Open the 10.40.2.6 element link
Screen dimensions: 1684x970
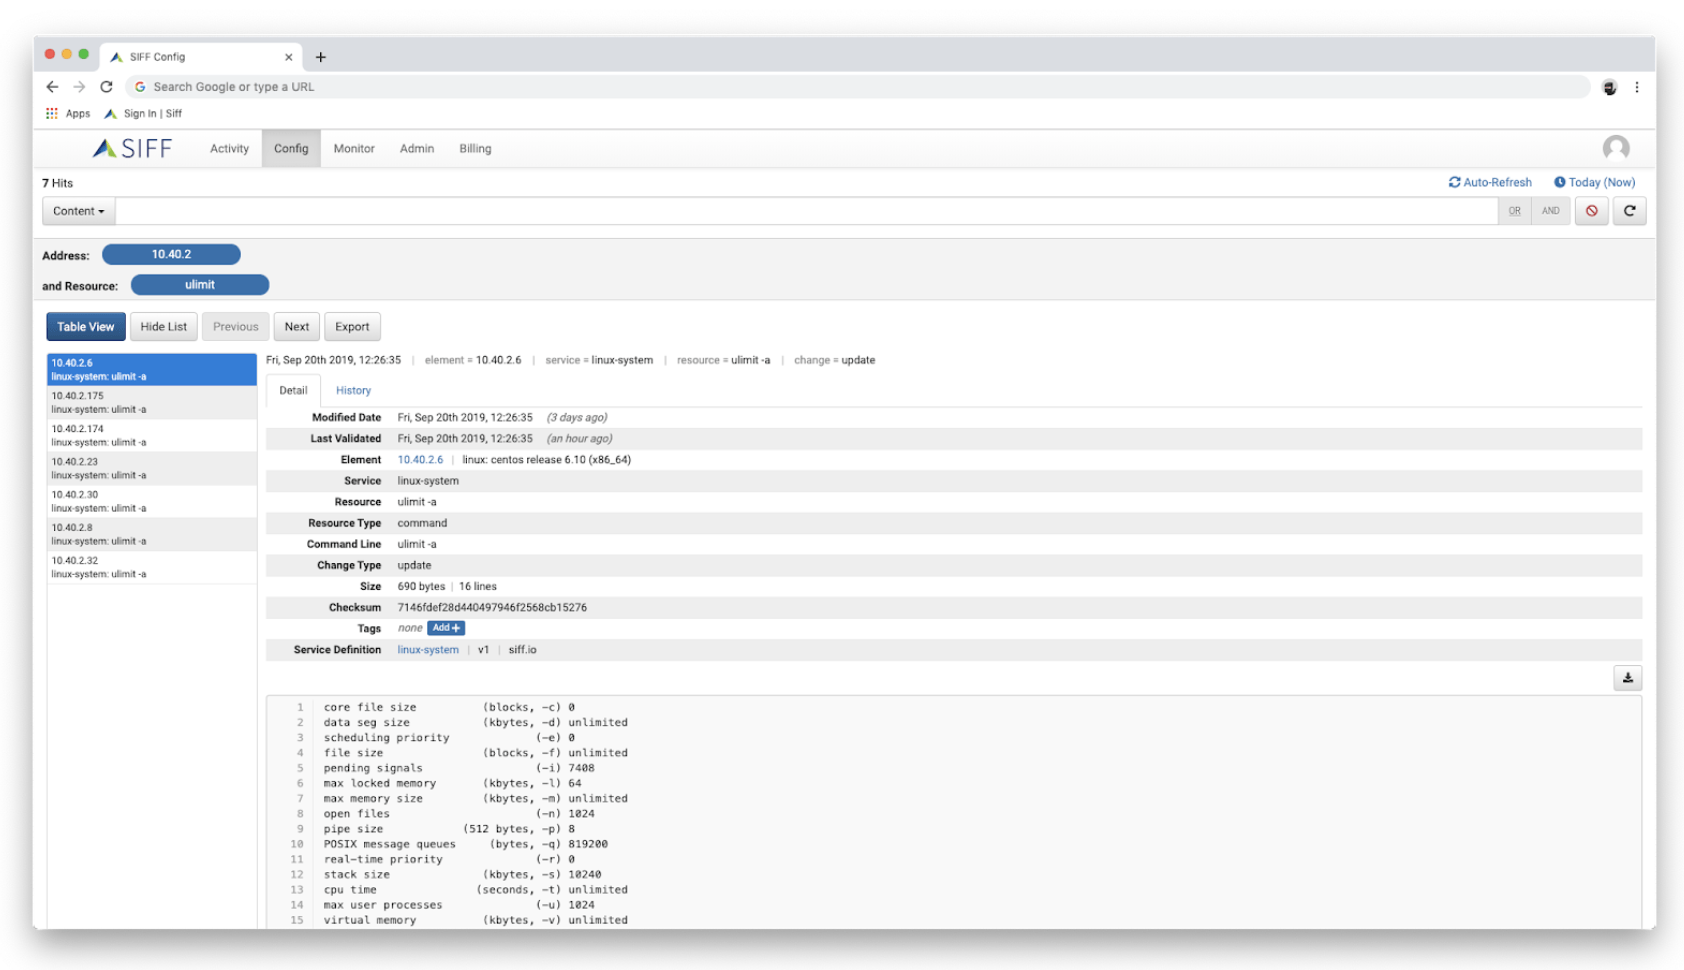420,460
